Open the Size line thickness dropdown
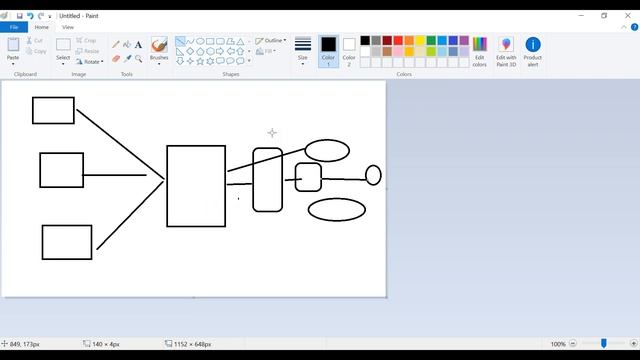This screenshot has width=640, height=360. click(303, 51)
